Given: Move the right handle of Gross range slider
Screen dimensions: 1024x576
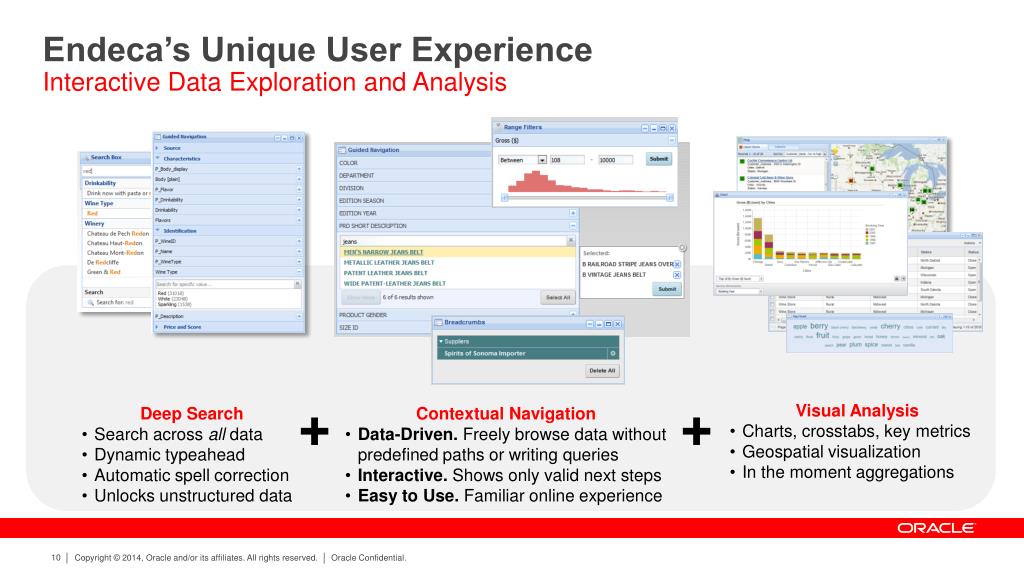Looking at the screenshot, I should tap(669, 197).
